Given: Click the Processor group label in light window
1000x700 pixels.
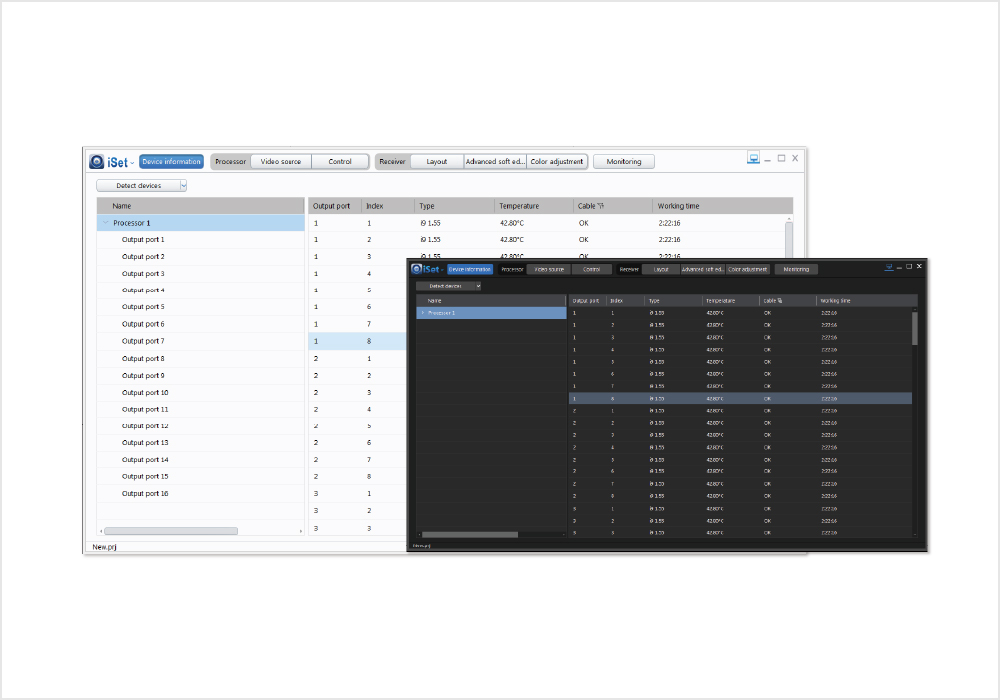Looking at the screenshot, I should coord(230,162).
